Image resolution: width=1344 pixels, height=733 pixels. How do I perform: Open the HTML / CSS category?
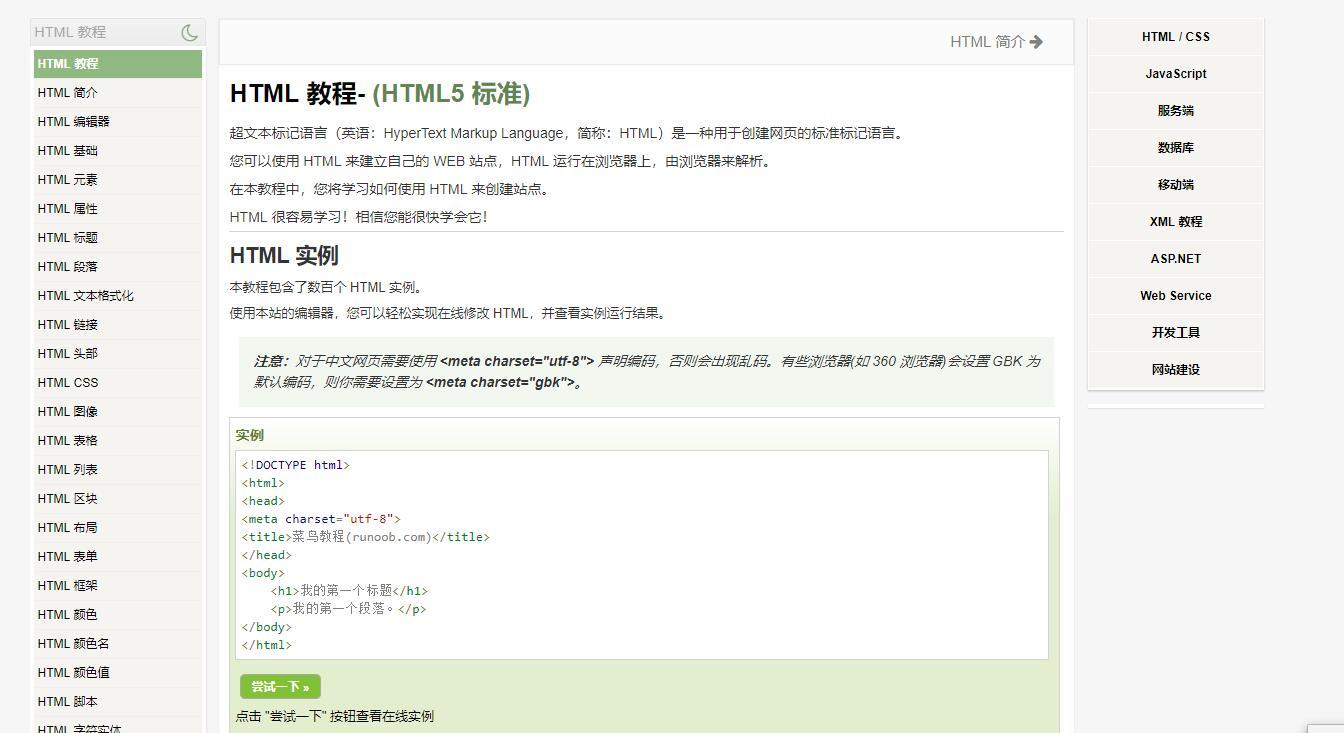click(x=1176, y=37)
